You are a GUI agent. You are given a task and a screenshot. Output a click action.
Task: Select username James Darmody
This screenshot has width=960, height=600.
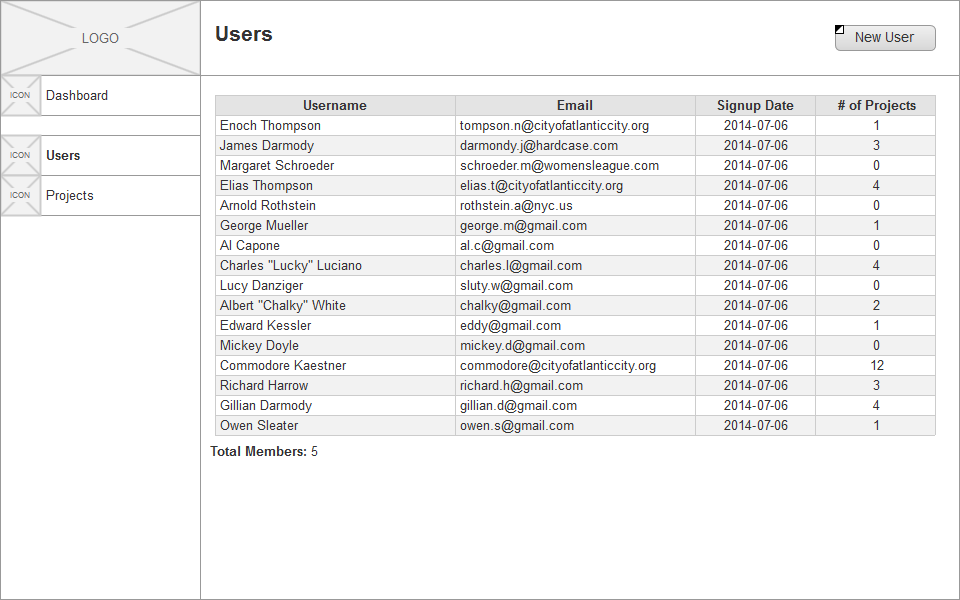(x=267, y=146)
